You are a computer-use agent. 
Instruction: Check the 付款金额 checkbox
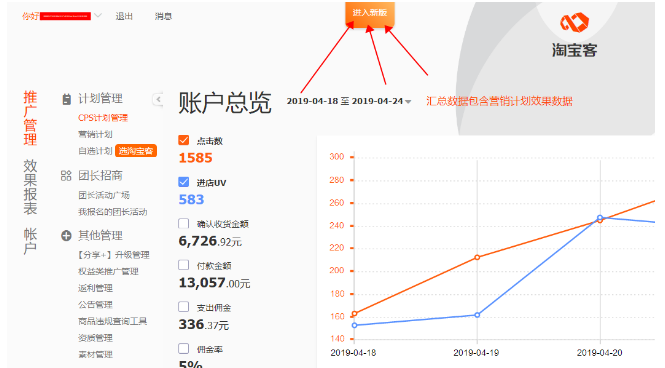(x=184, y=265)
